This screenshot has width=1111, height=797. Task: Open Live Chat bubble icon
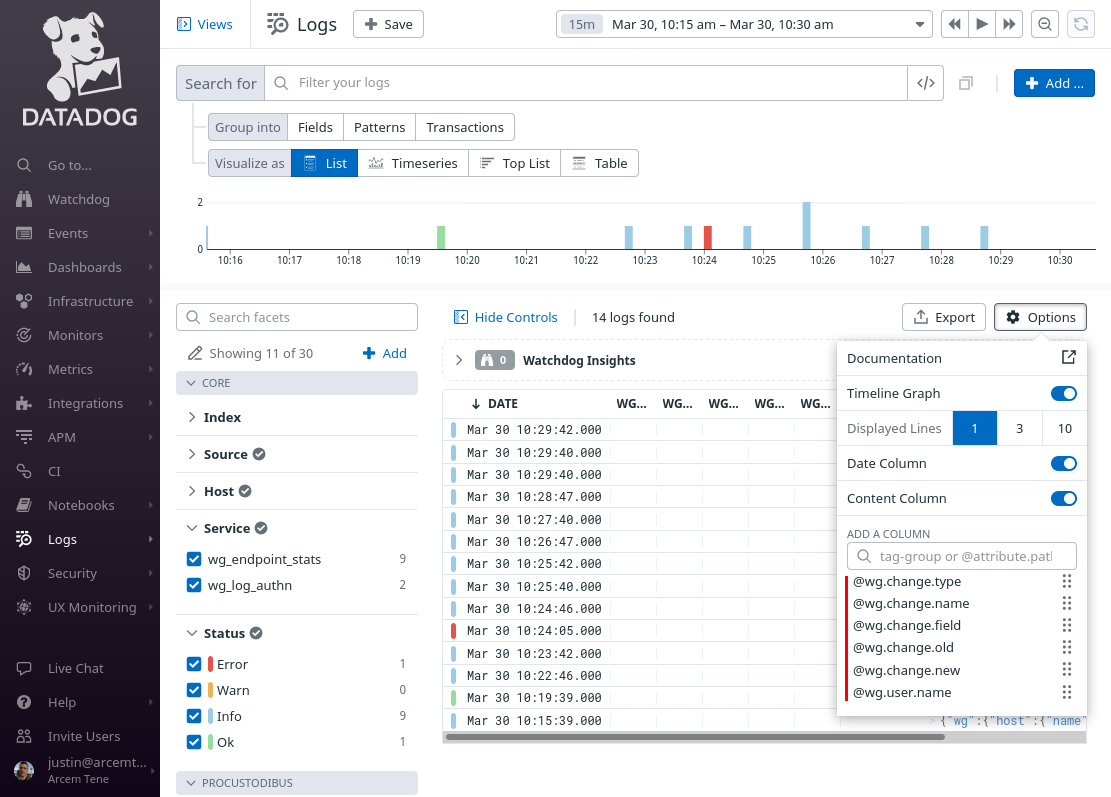click(x=24, y=668)
